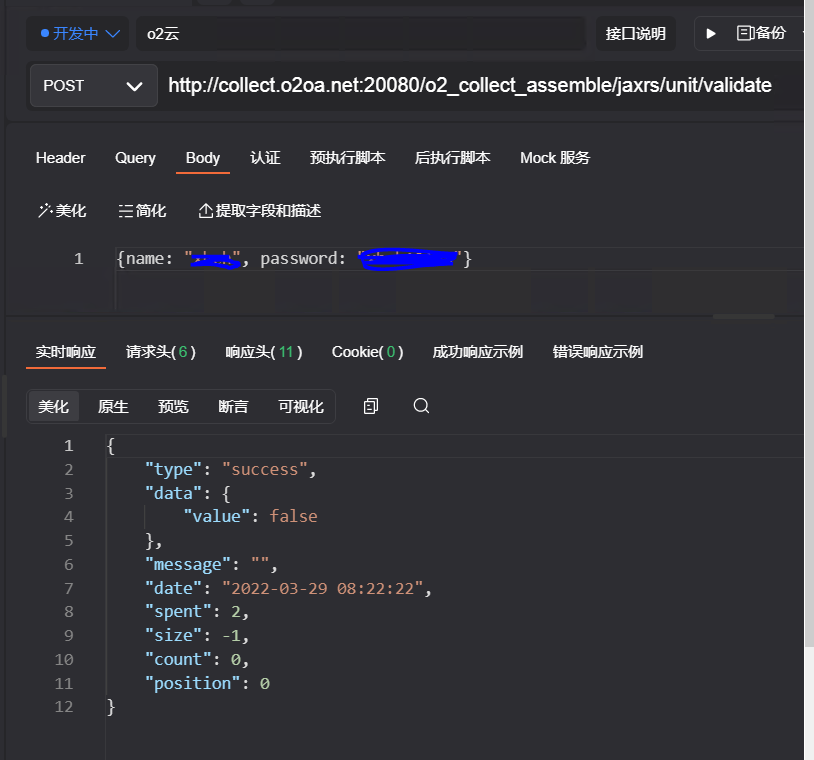Open the Header tab
The width and height of the screenshot is (814, 760).
[61, 158]
